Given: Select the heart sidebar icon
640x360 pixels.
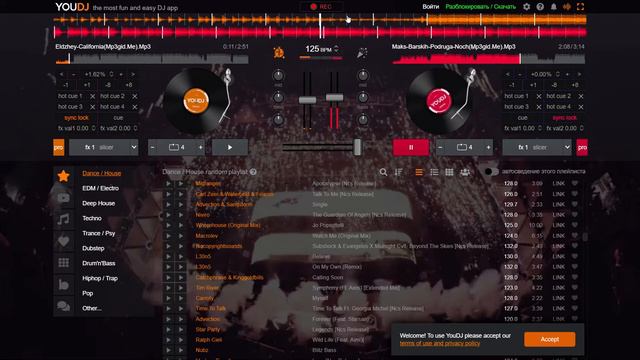Looking at the screenshot, I should [63, 241].
